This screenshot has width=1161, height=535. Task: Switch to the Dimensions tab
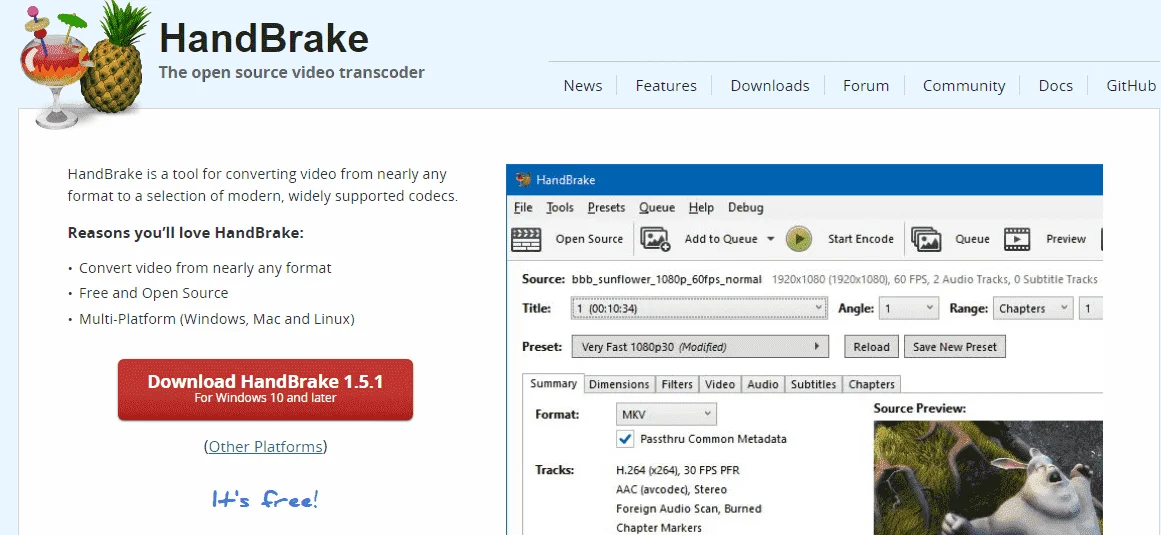click(x=619, y=384)
